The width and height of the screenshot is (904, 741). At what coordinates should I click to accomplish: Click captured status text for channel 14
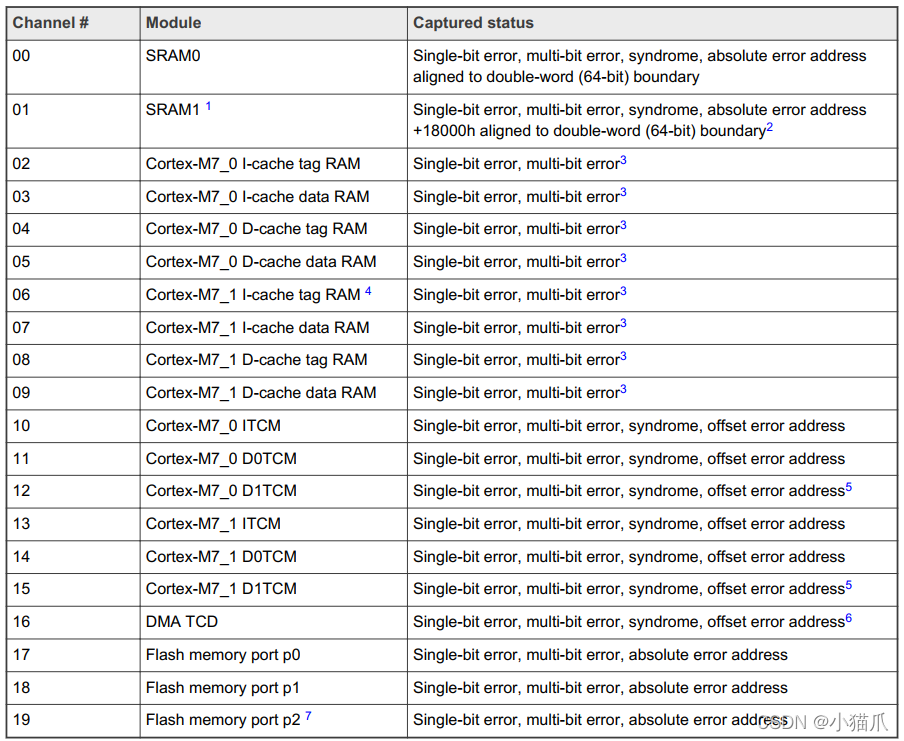pyautogui.click(x=629, y=557)
